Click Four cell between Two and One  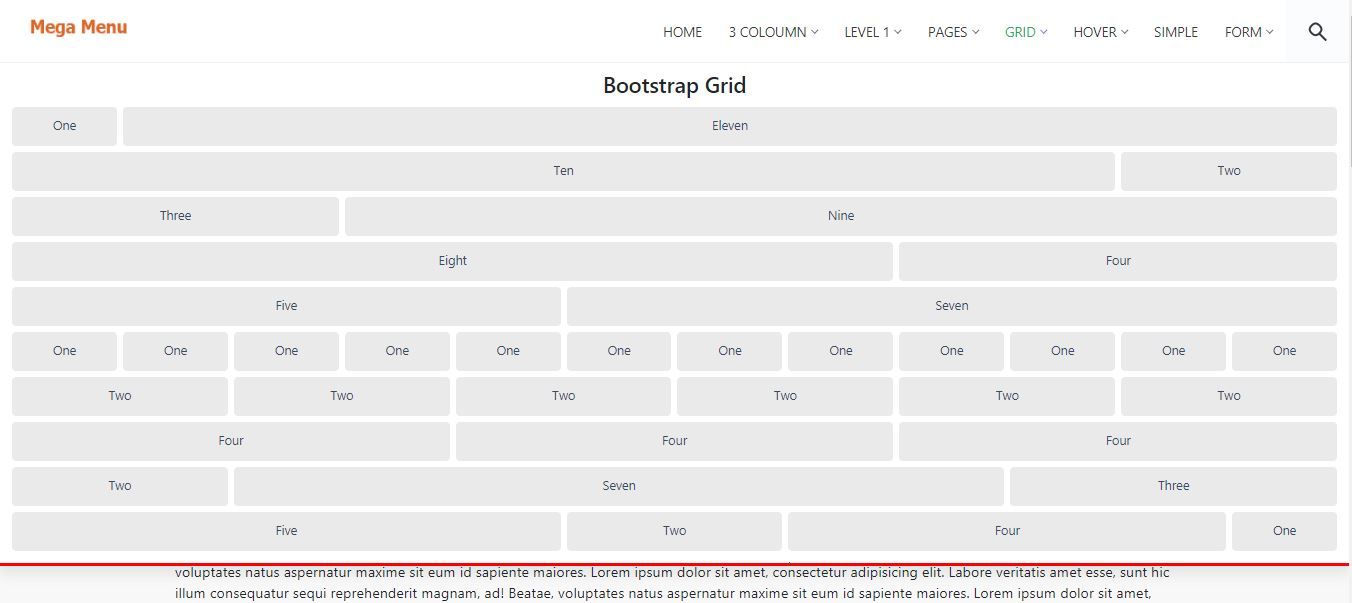(x=1007, y=531)
